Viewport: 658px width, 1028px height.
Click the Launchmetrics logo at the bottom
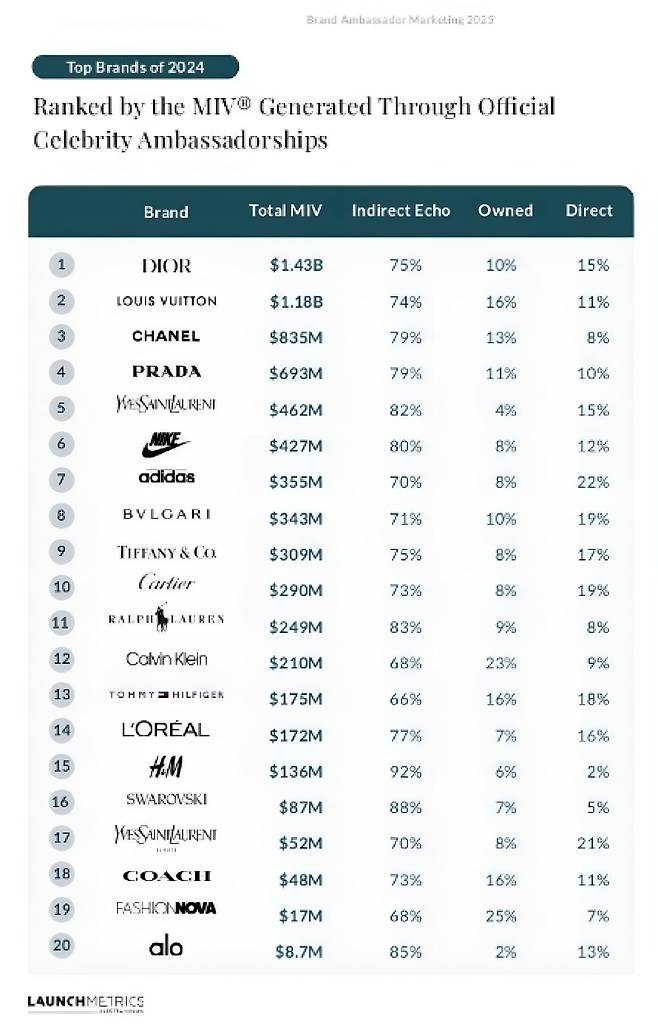(85, 1003)
